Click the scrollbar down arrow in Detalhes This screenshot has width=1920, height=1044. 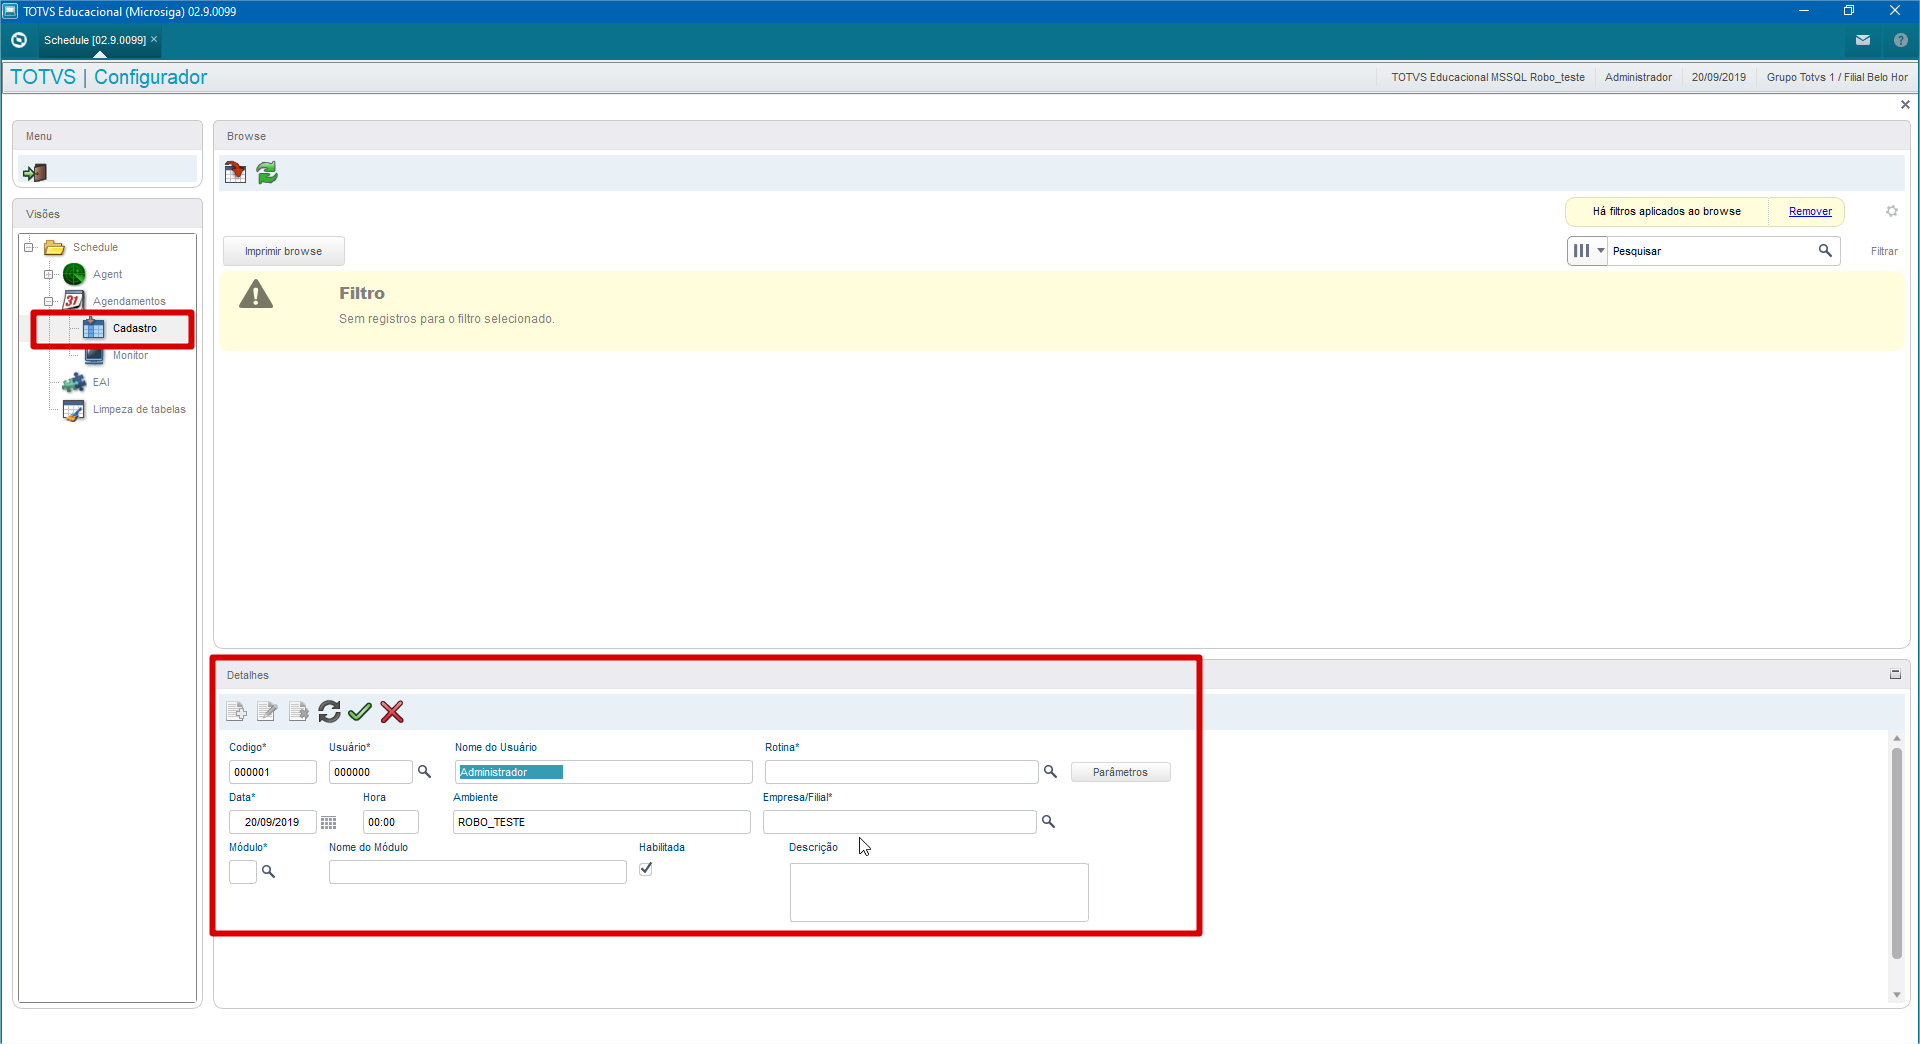(1896, 995)
